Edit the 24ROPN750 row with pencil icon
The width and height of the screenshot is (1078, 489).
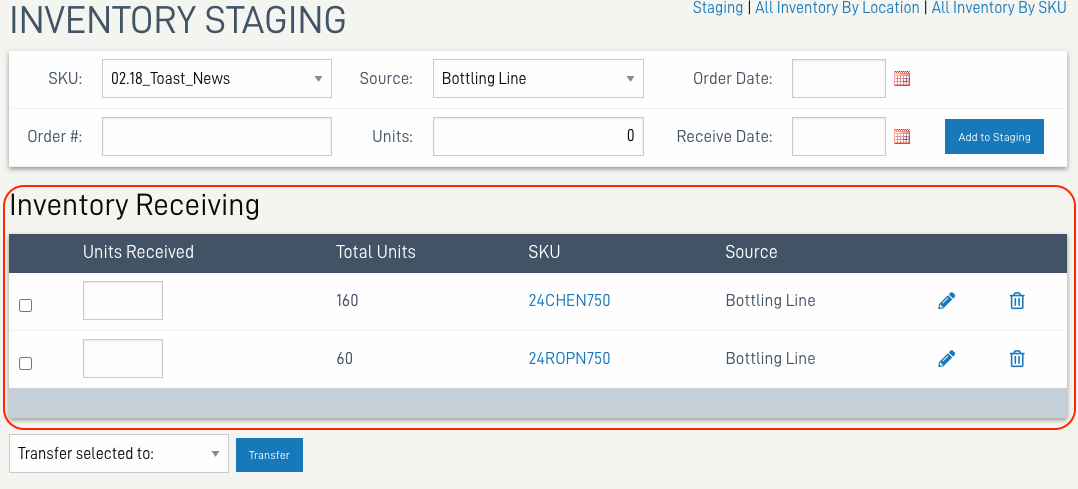pyautogui.click(x=947, y=358)
